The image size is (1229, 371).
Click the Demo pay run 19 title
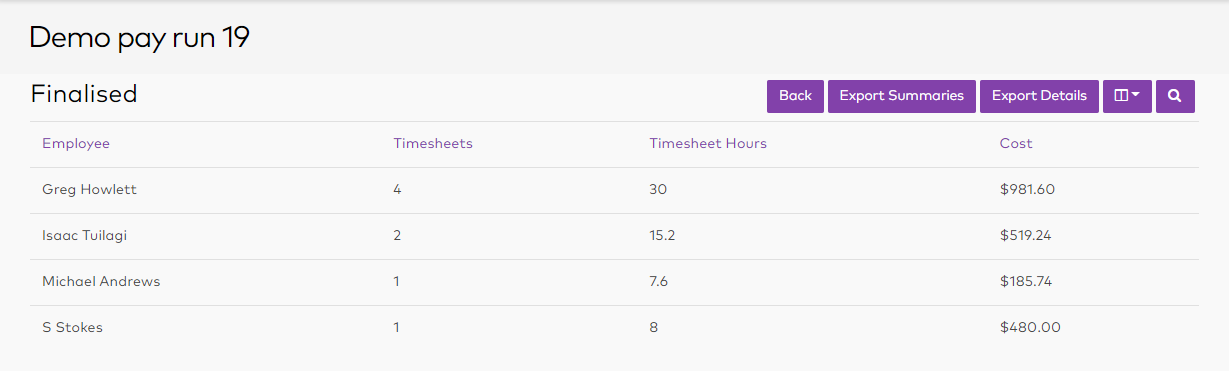click(139, 38)
